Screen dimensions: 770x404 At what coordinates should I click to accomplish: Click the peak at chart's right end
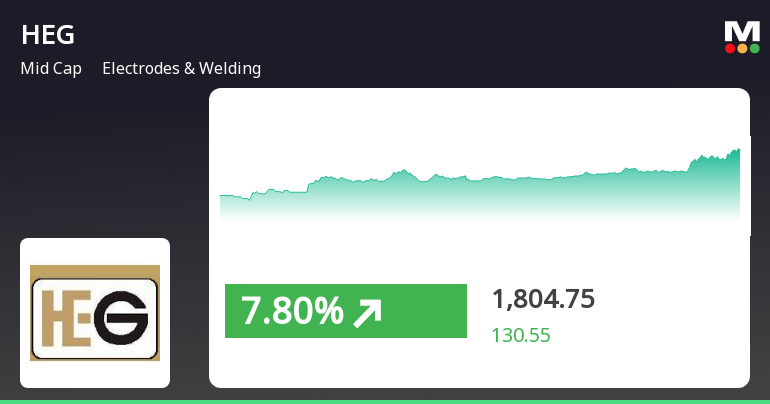coord(737,151)
